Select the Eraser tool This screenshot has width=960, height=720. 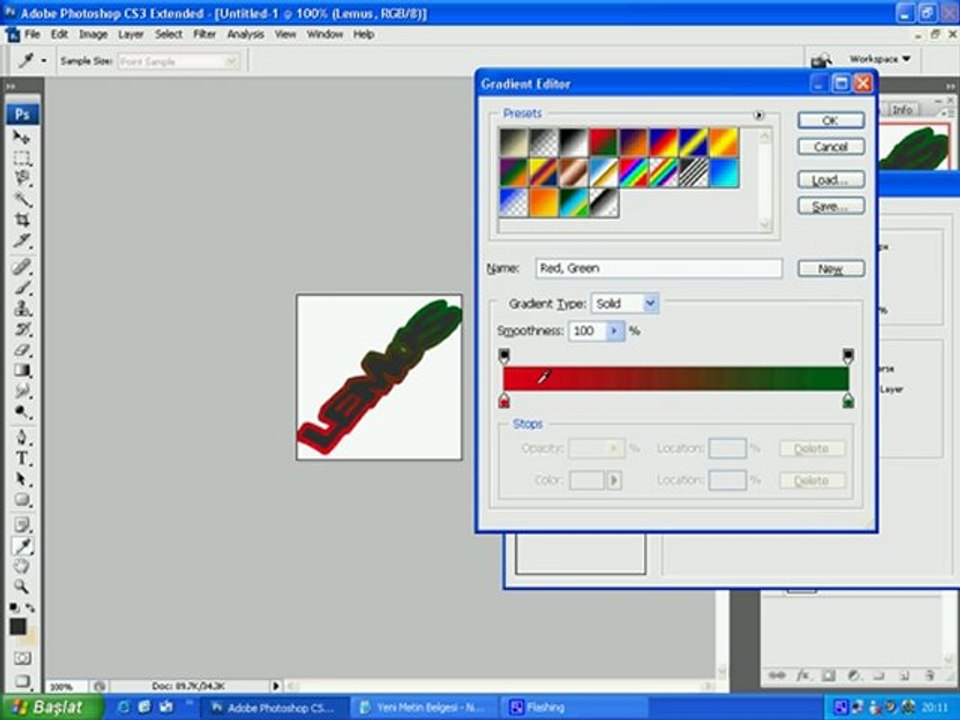pos(22,350)
